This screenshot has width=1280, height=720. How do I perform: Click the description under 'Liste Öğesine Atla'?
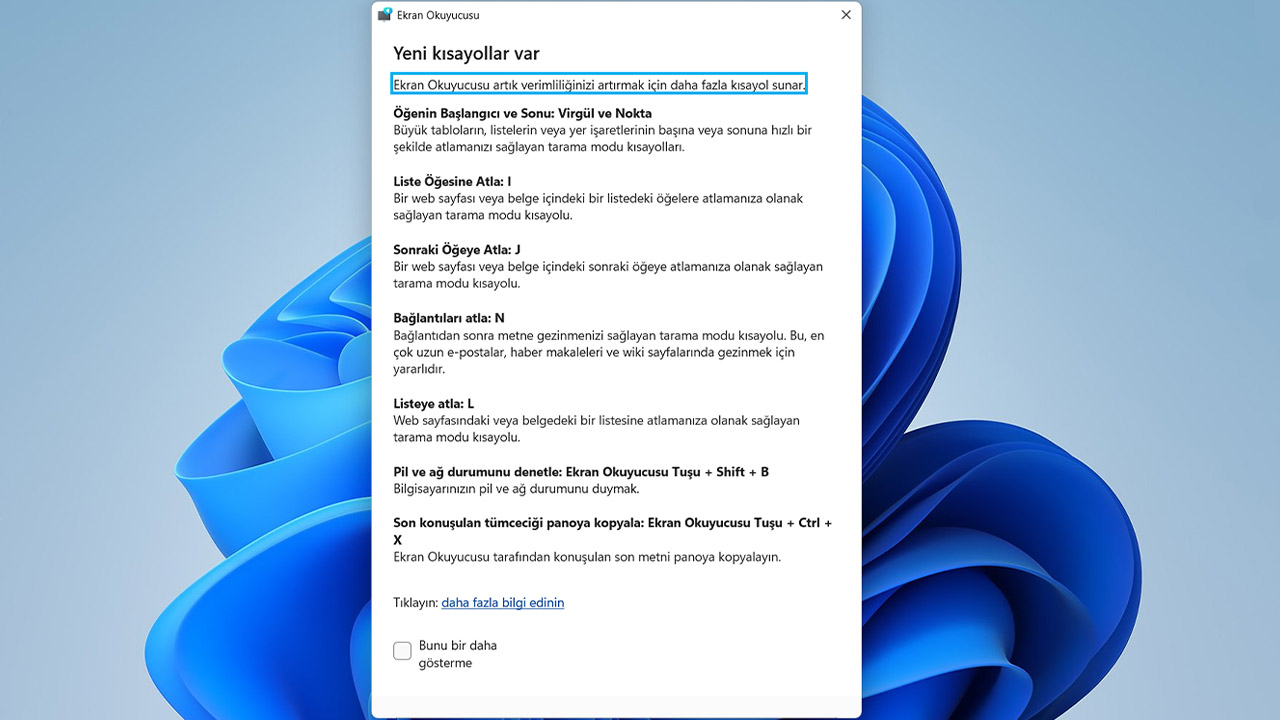597,207
